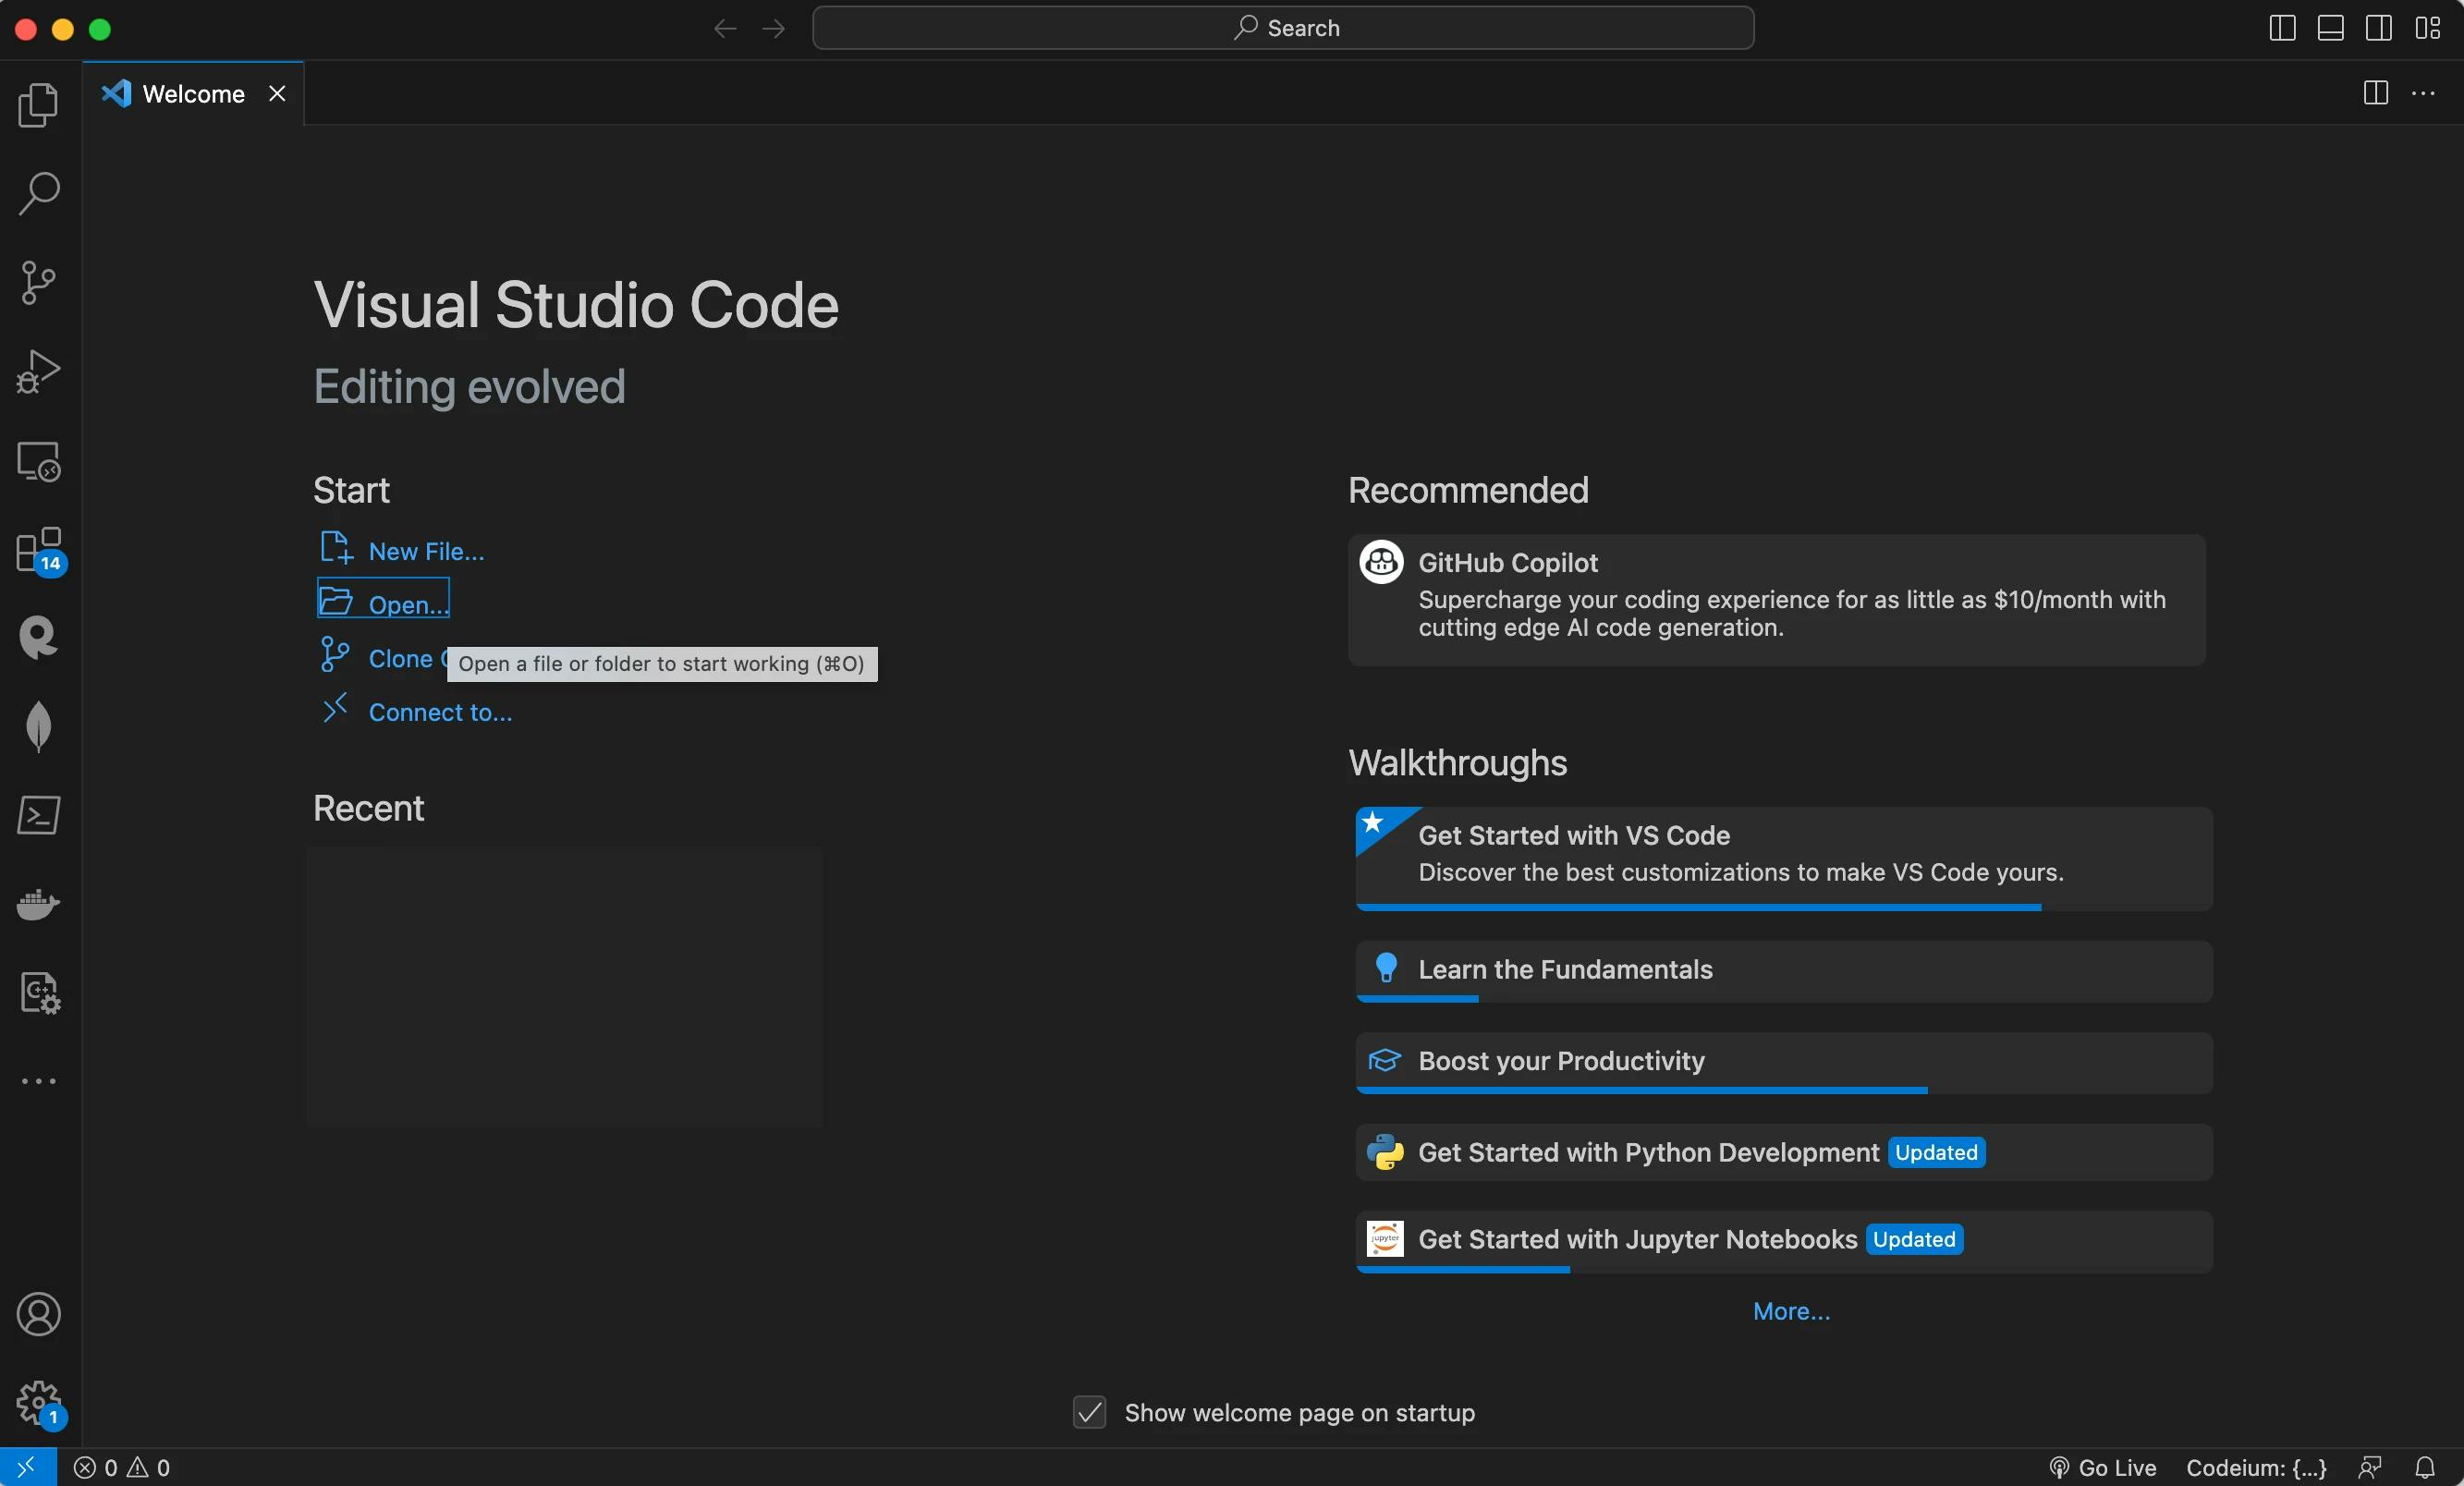
Task: Open Remote Explorer in activity bar
Action: [x=38, y=461]
